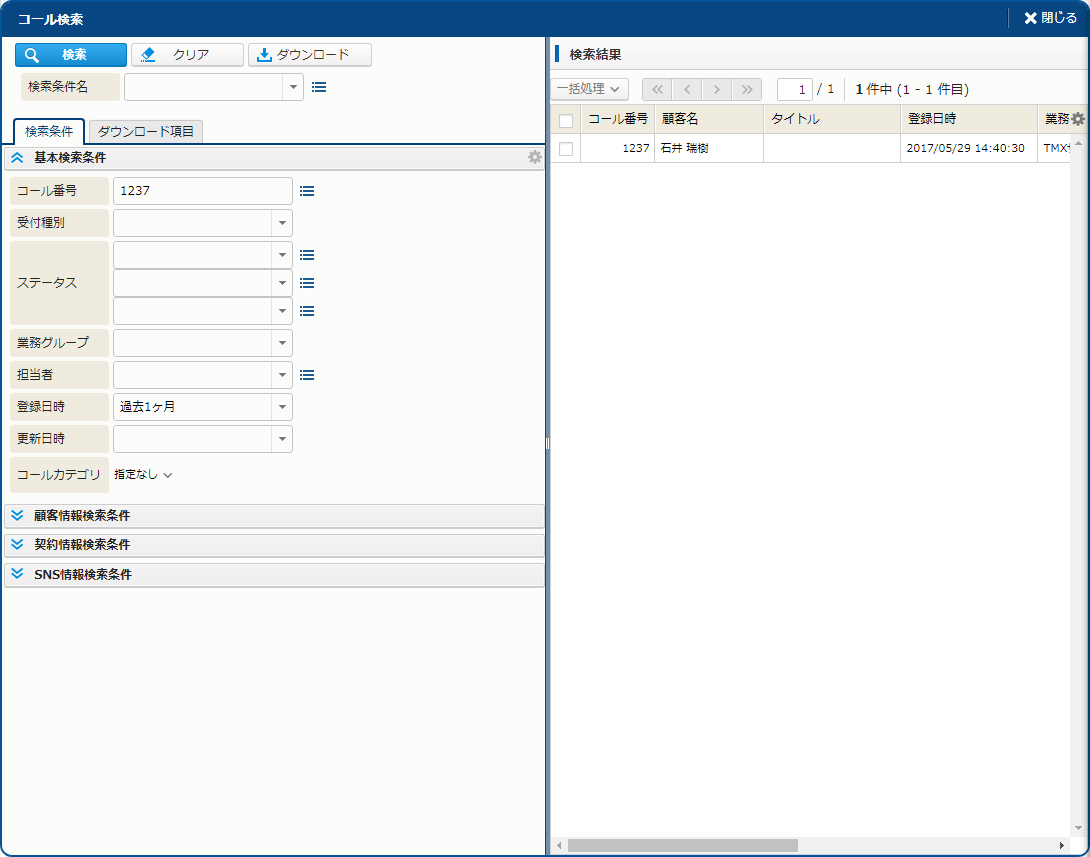Image resolution: width=1090 pixels, height=857 pixels.
Task: Expand the 顧客情報検索条件 section
Action: tap(17, 516)
